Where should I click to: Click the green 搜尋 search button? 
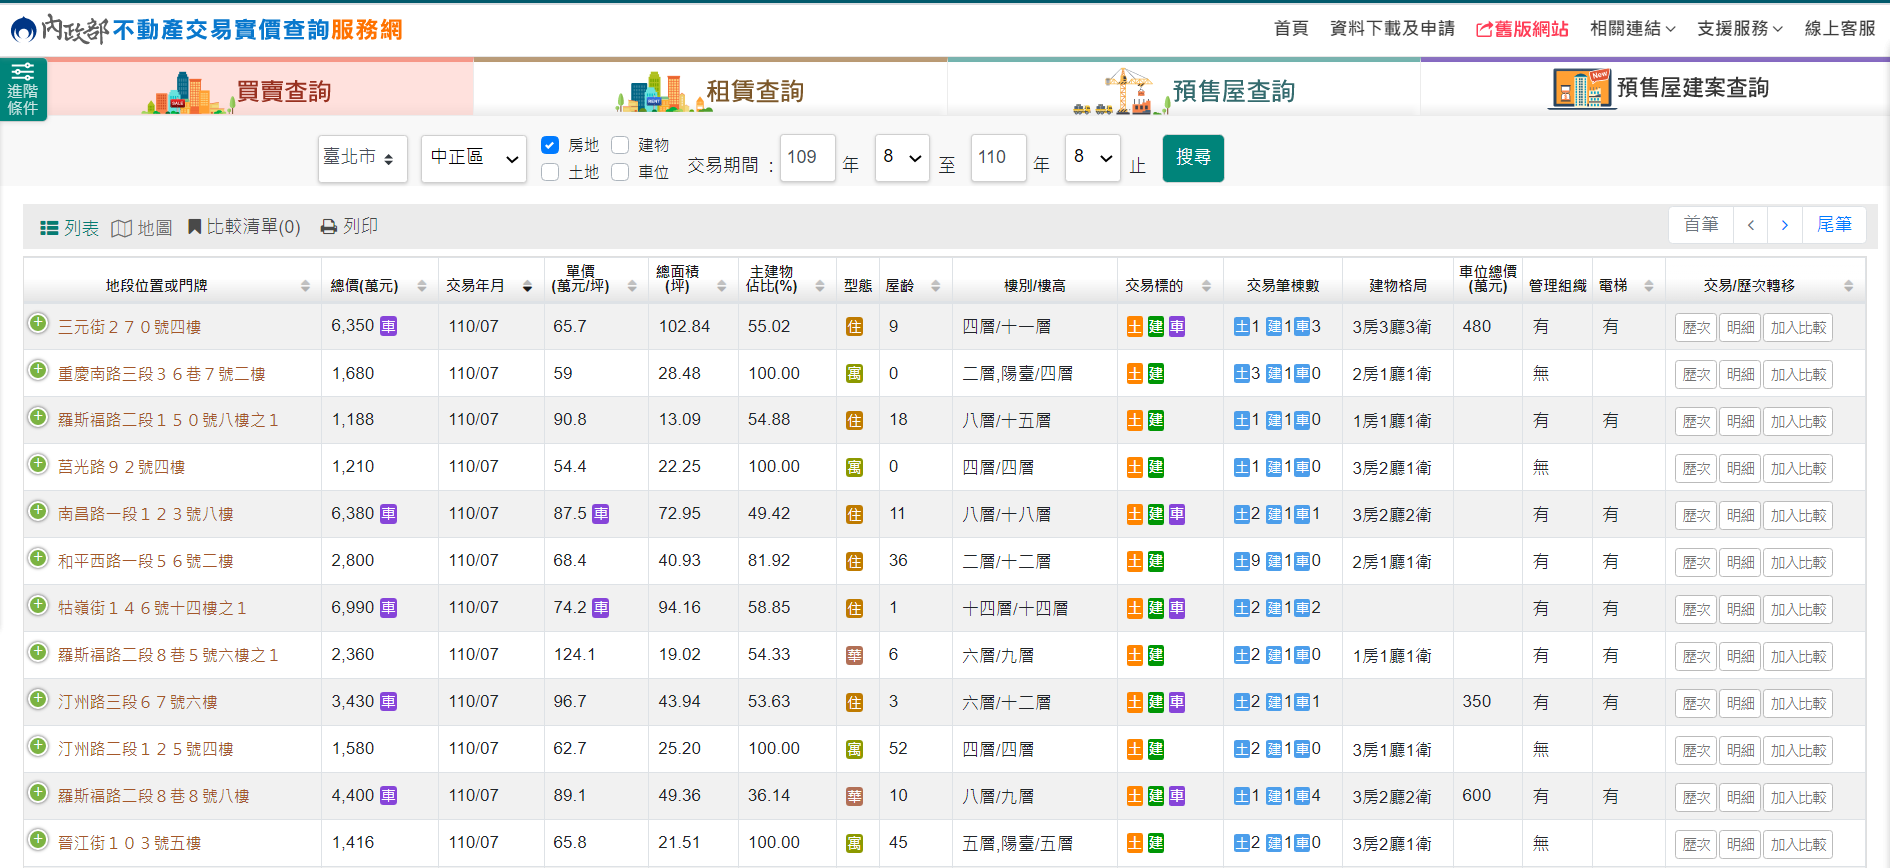click(x=1193, y=158)
